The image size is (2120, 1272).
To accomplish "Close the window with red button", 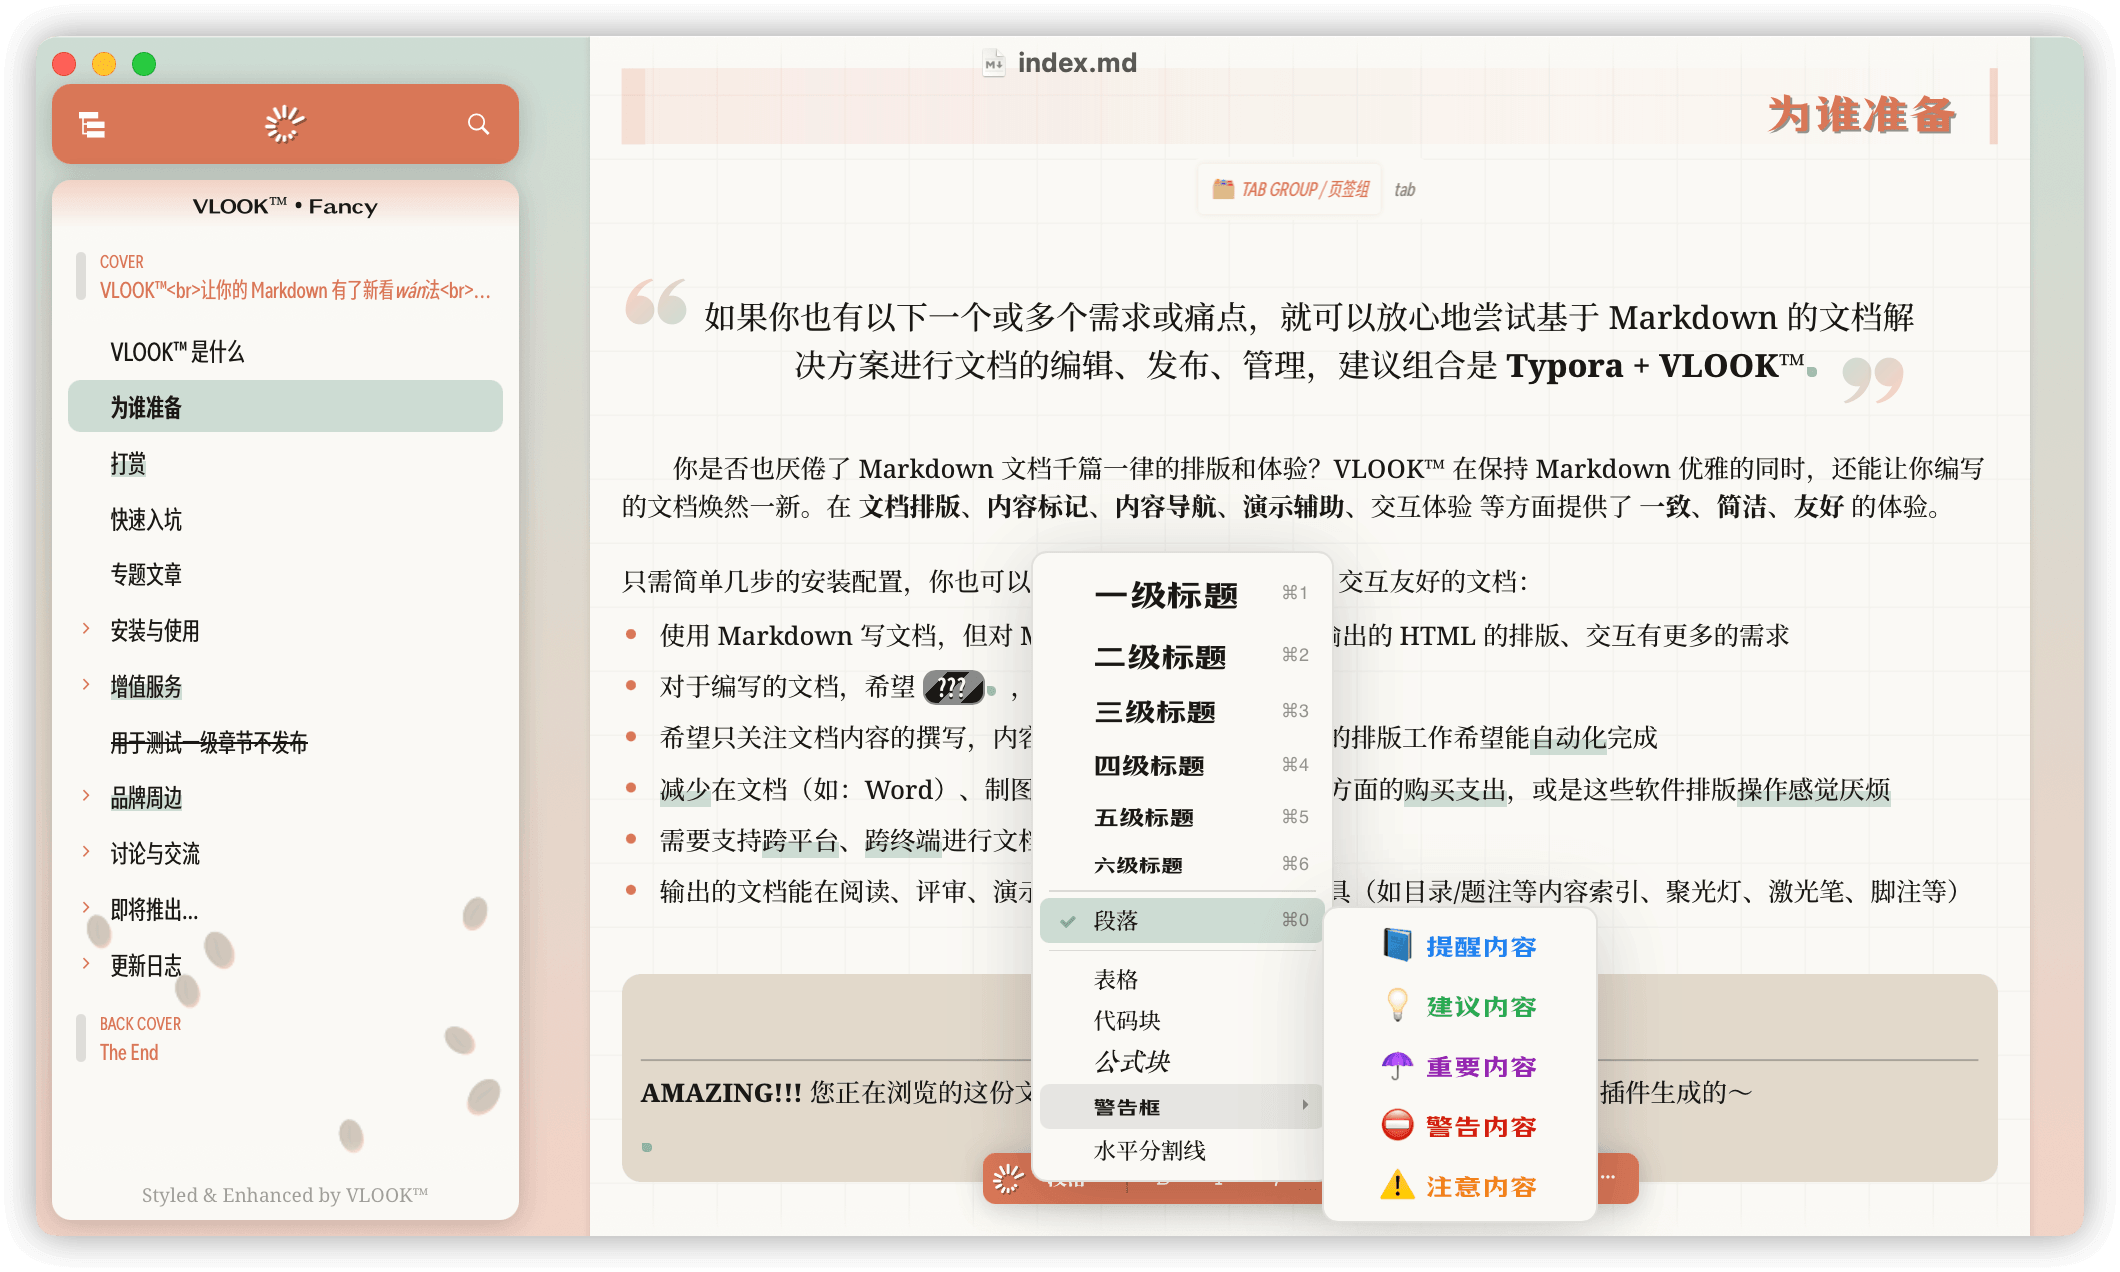I will click(64, 64).
